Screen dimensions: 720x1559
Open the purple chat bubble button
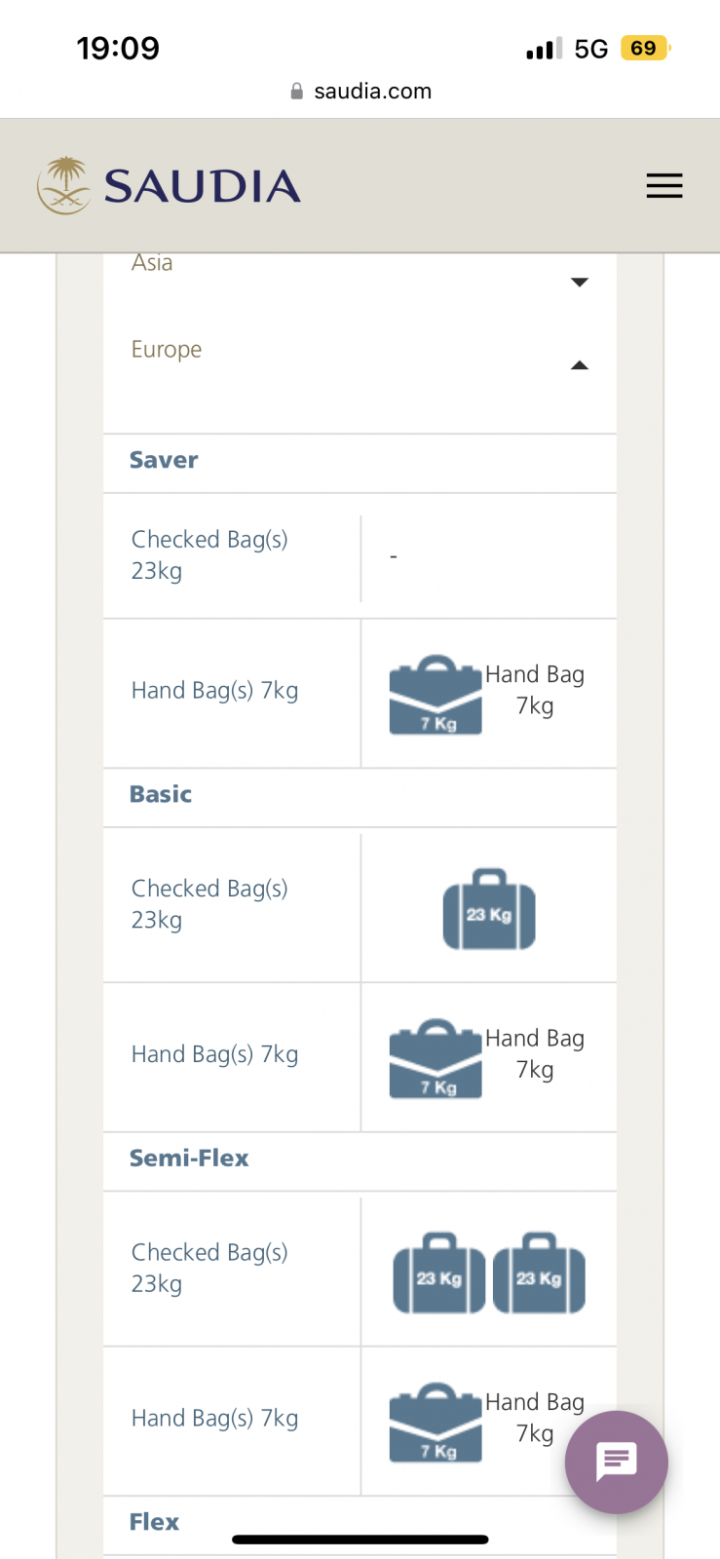[616, 1462]
